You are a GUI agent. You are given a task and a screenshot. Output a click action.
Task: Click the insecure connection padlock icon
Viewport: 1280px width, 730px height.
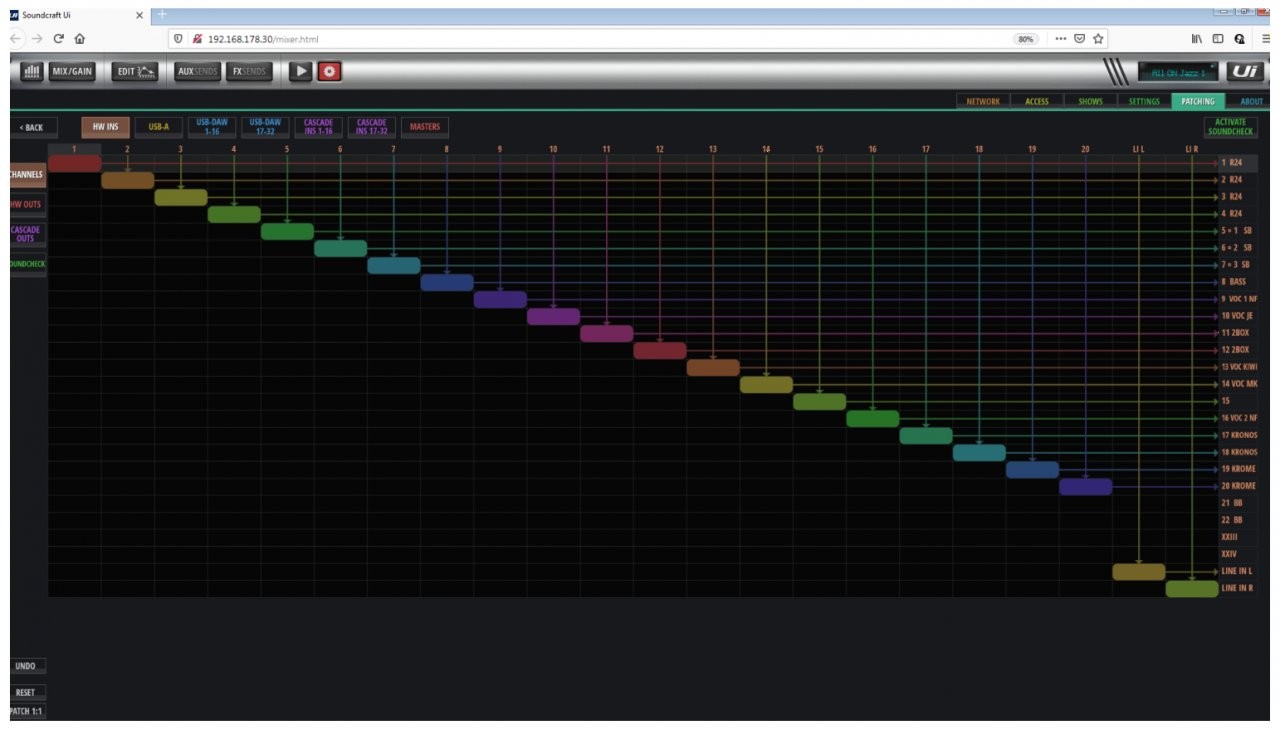[x=196, y=39]
